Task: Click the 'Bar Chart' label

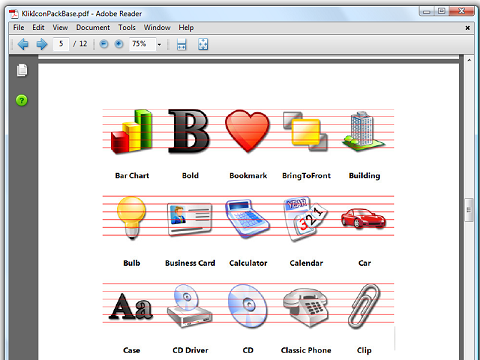Action: (x=132, y=176)
